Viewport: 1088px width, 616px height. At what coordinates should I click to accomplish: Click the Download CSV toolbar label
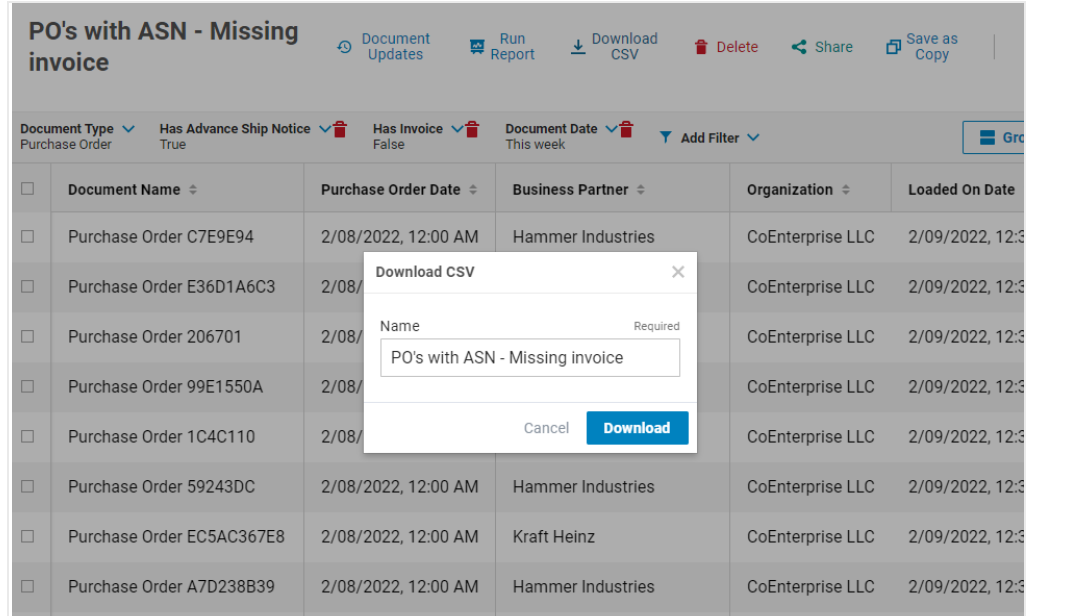click(x=624, y=46)
